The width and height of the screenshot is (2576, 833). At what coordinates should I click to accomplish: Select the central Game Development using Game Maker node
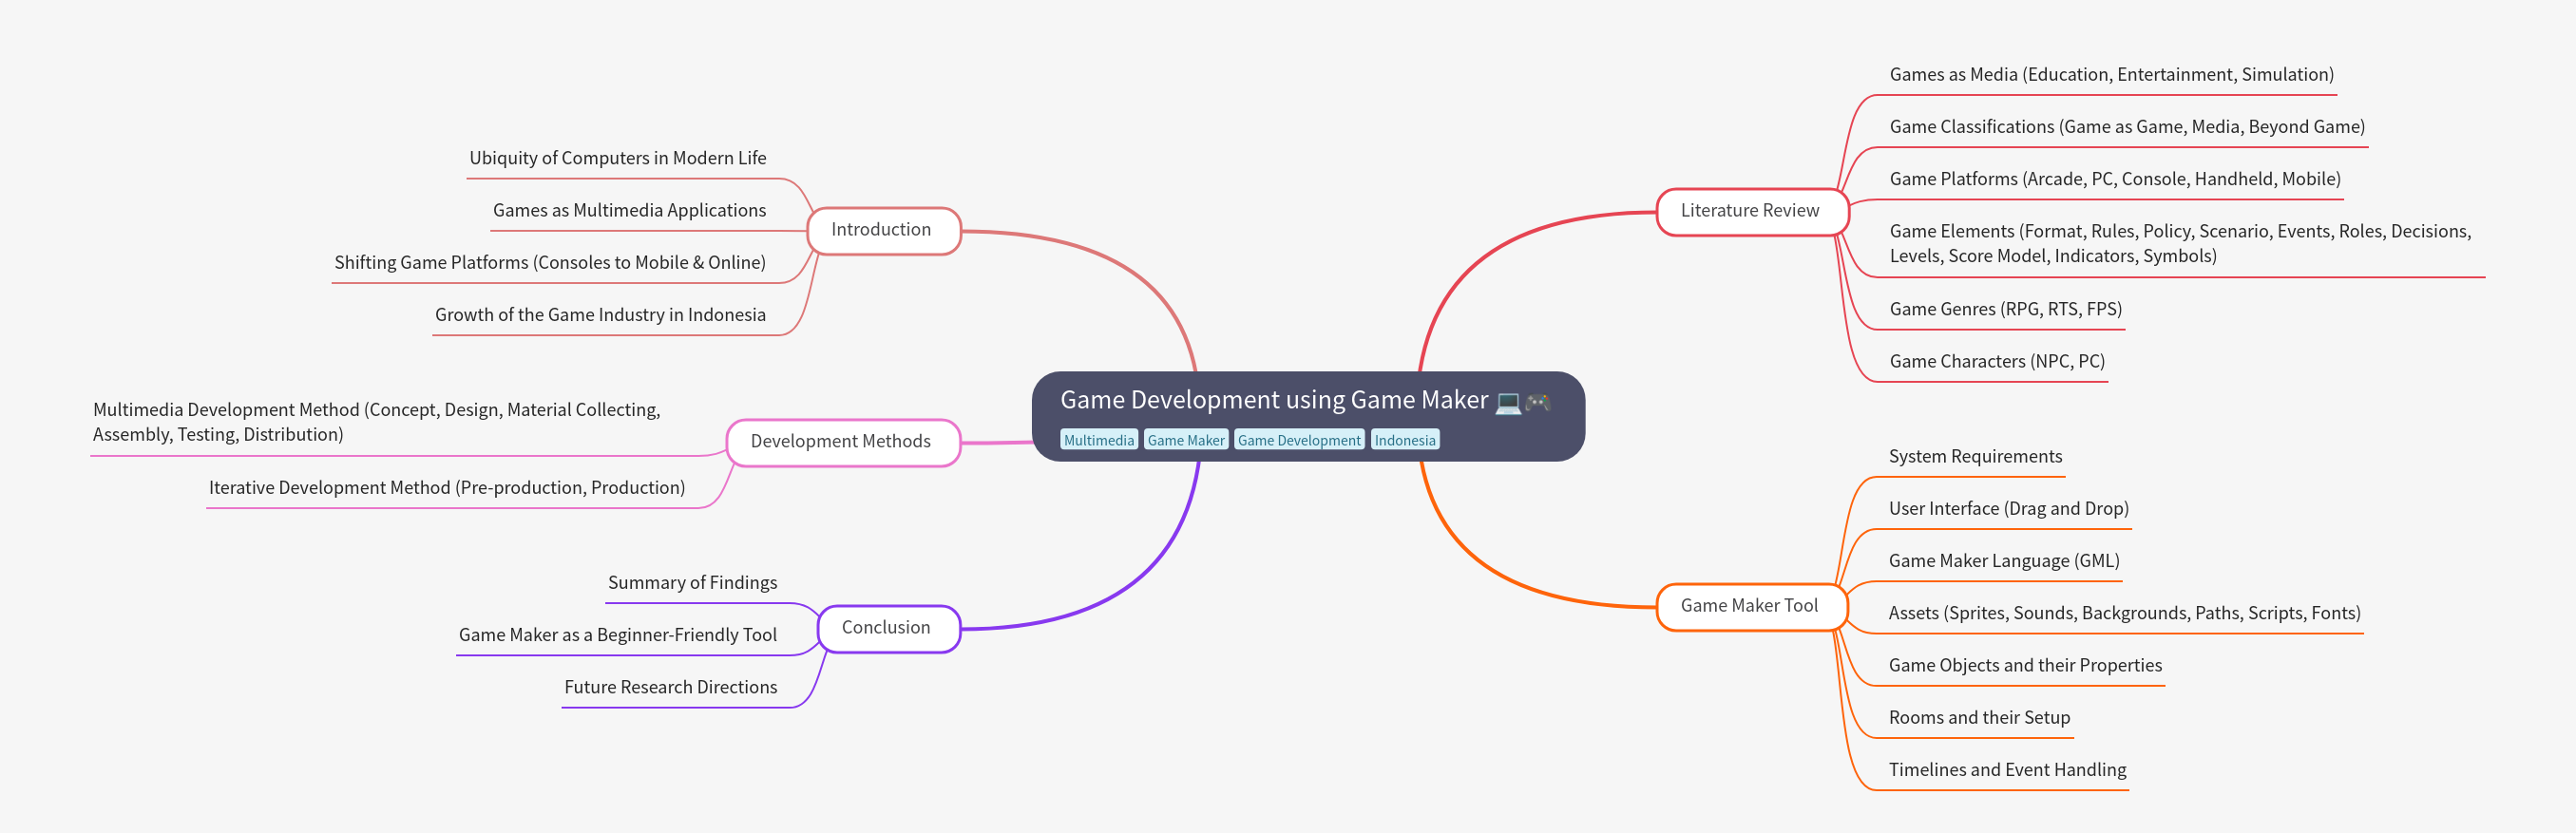point(1307,416)
